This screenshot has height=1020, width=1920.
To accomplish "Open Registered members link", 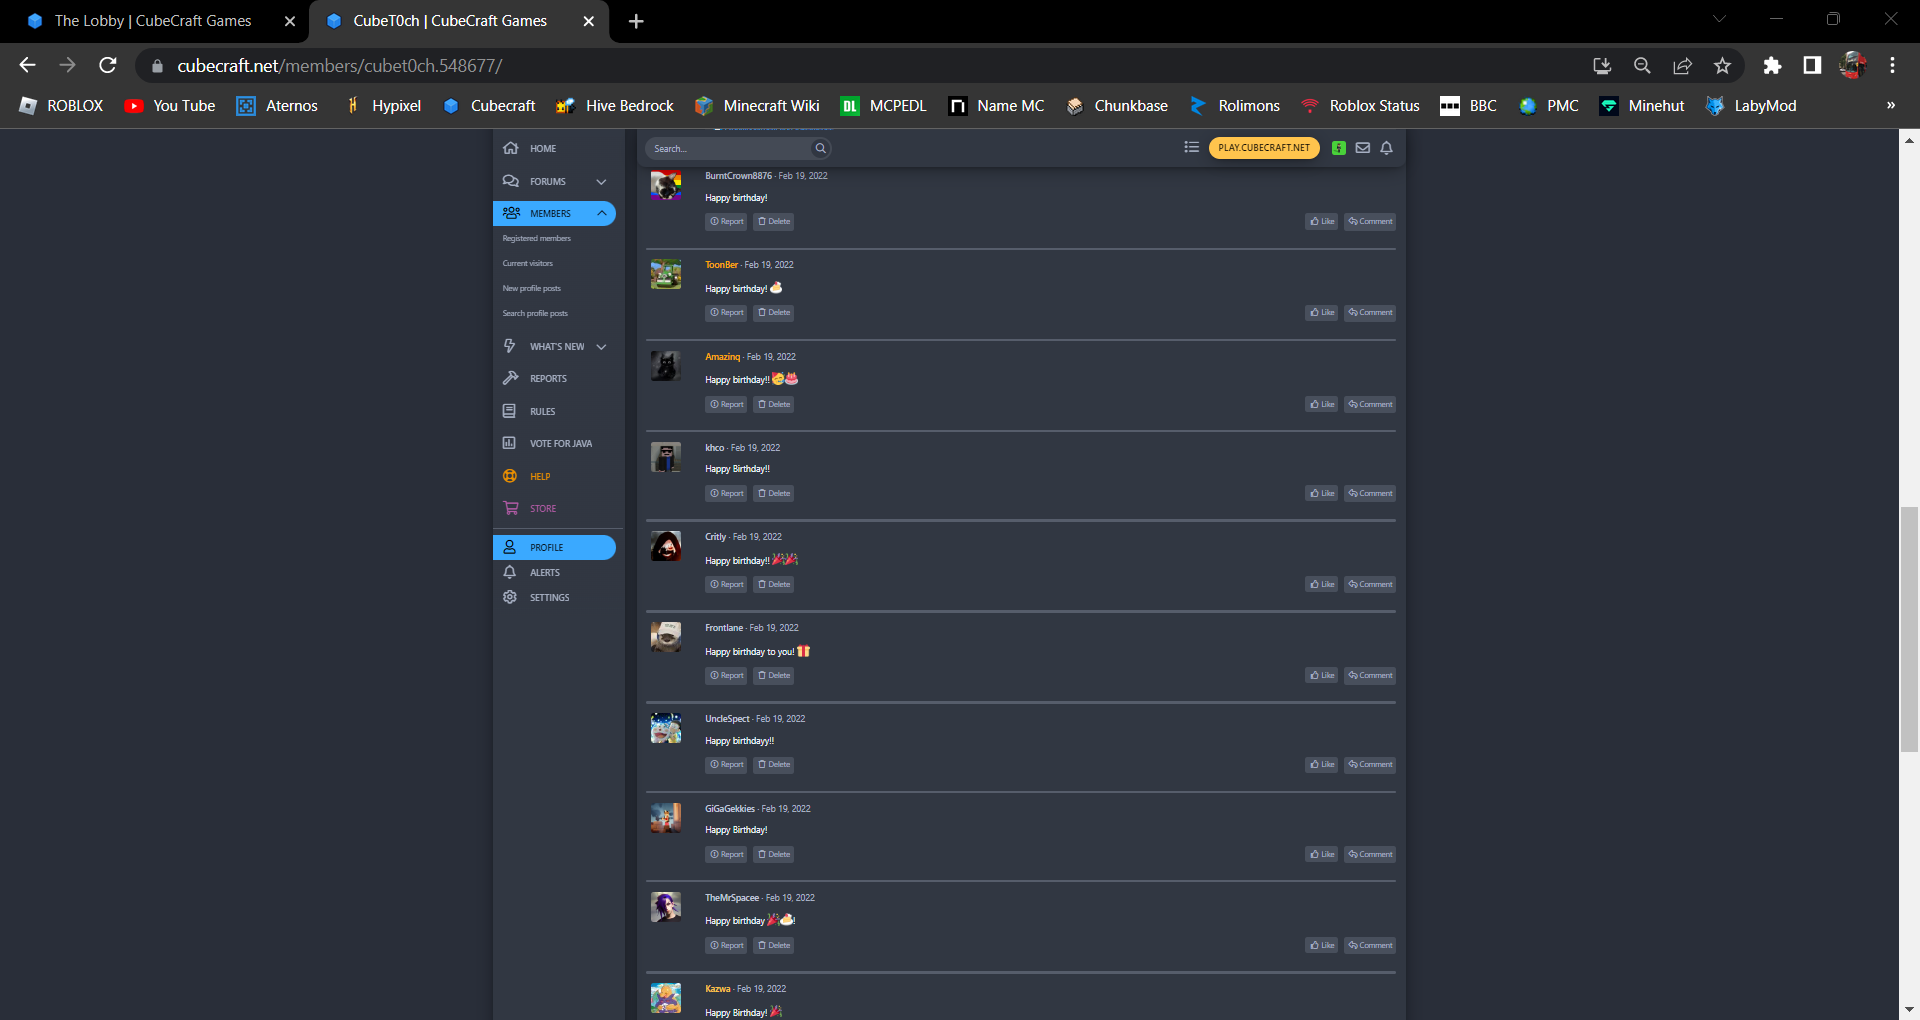I will pyautogui.click(x=537, y=239).
